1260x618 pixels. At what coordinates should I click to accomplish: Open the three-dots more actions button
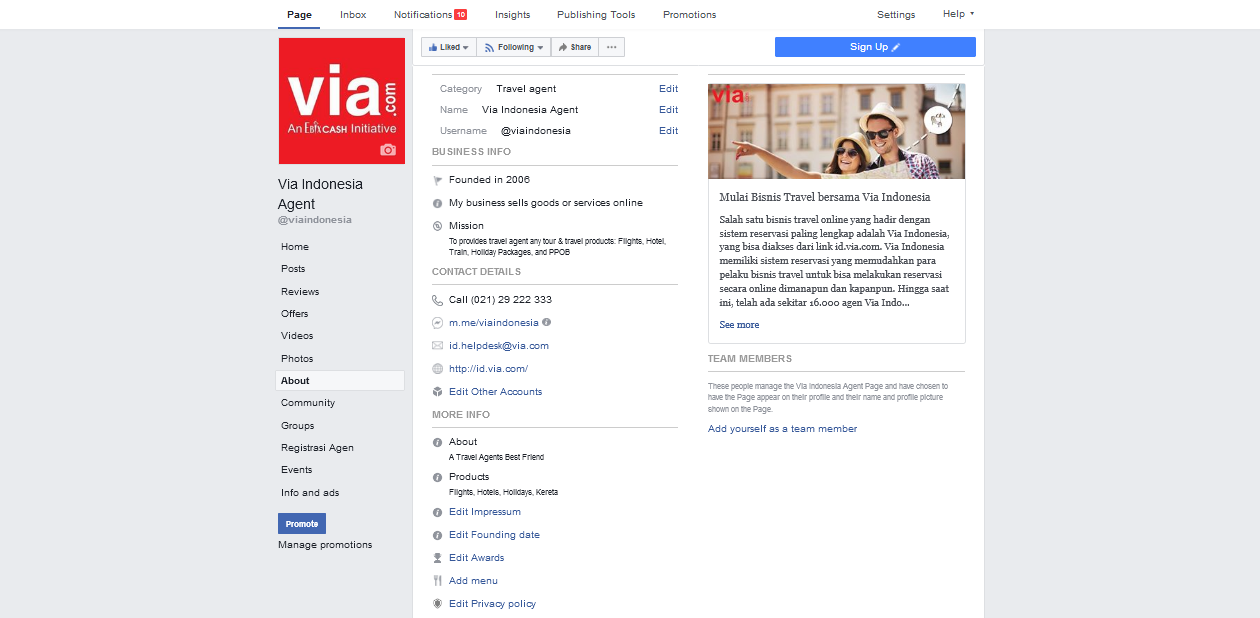pyautogui.click(x=612, y=47)
